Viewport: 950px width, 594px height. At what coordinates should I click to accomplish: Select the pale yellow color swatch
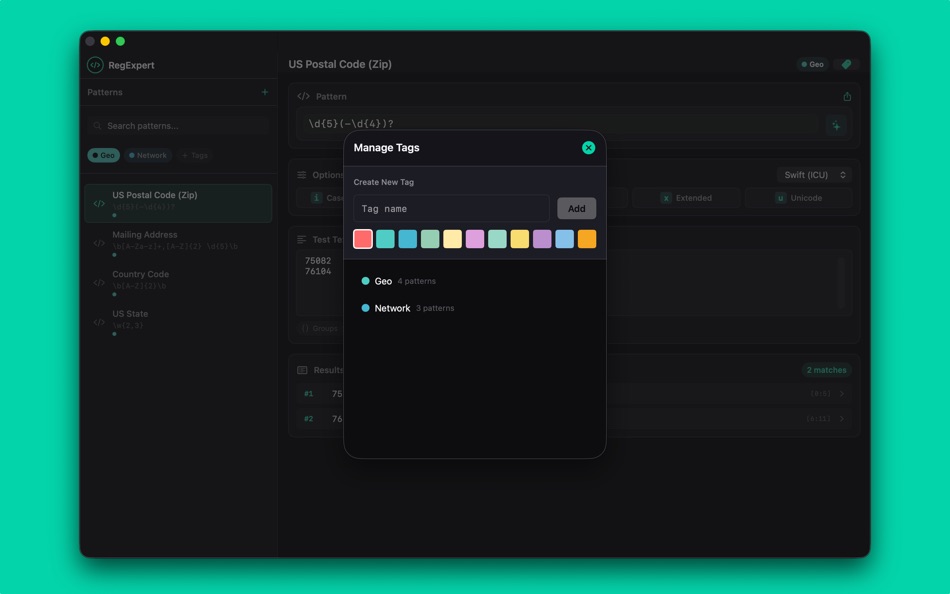[x=453, y=239]
